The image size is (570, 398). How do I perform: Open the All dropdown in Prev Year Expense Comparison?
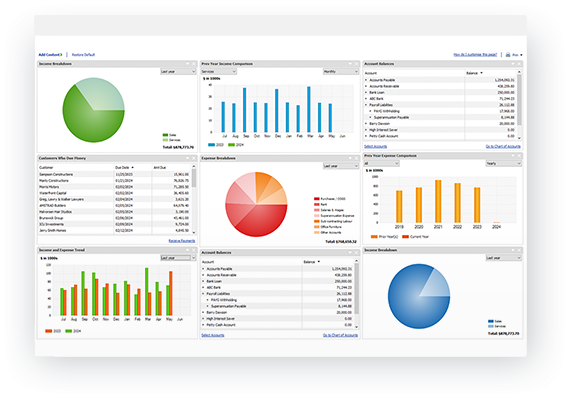click(x=382, y=164)
